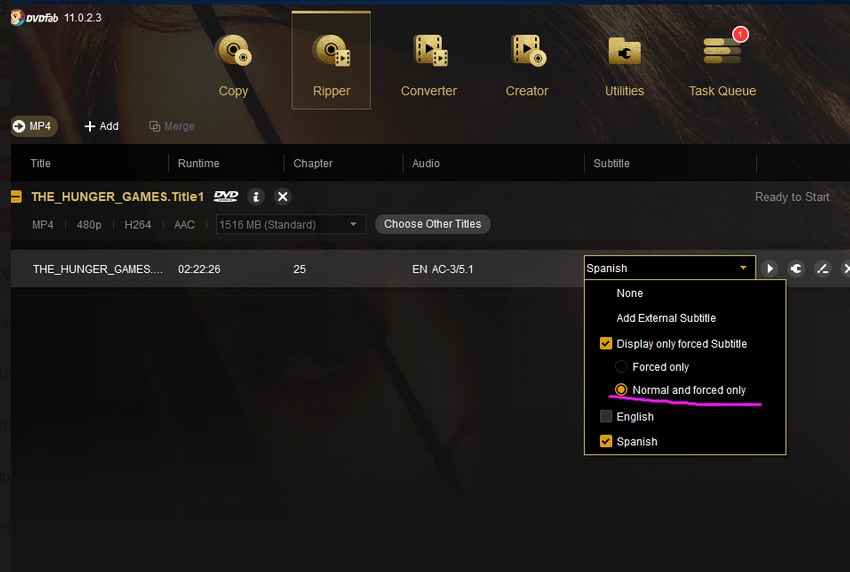The height and width of the screenshot is (572, 850).
Task: Open the Converter module
Action: click(x=429, y=65)
